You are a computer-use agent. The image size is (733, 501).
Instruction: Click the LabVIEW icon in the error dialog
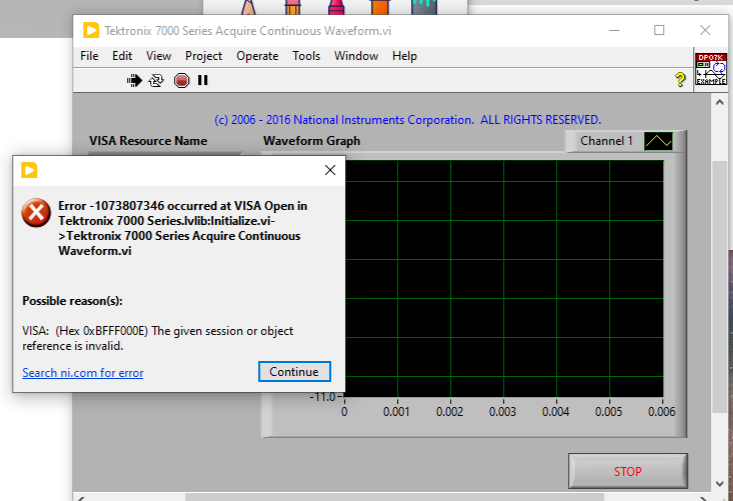tap(29, 170)
